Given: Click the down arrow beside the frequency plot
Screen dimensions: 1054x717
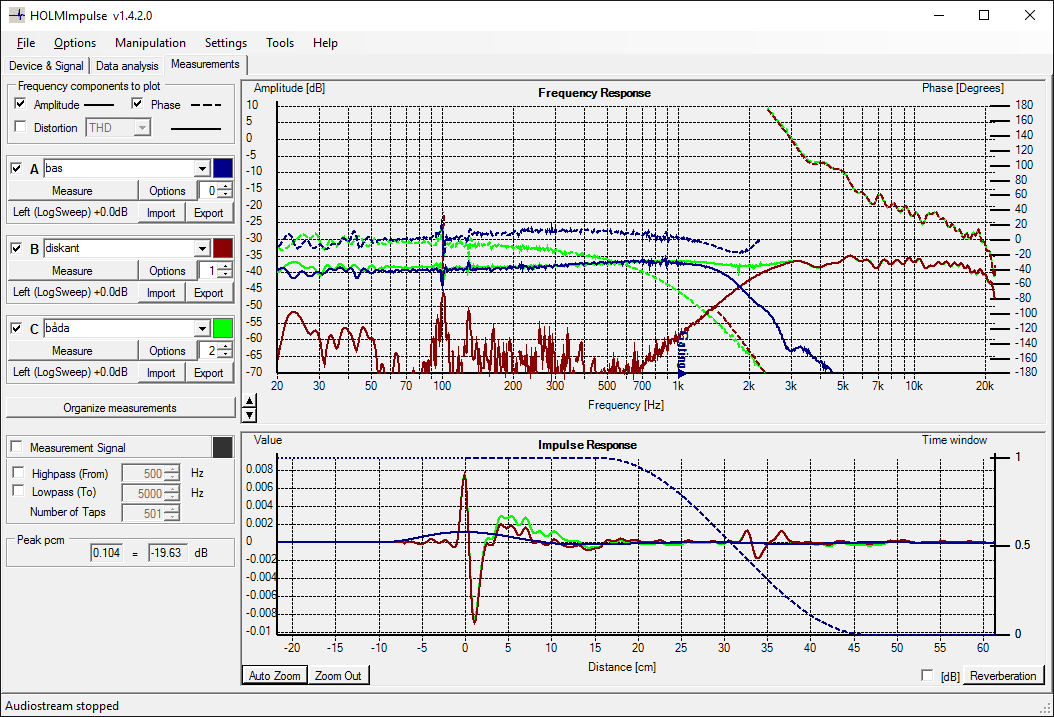Looking at the screenshot, I should 249,415.
